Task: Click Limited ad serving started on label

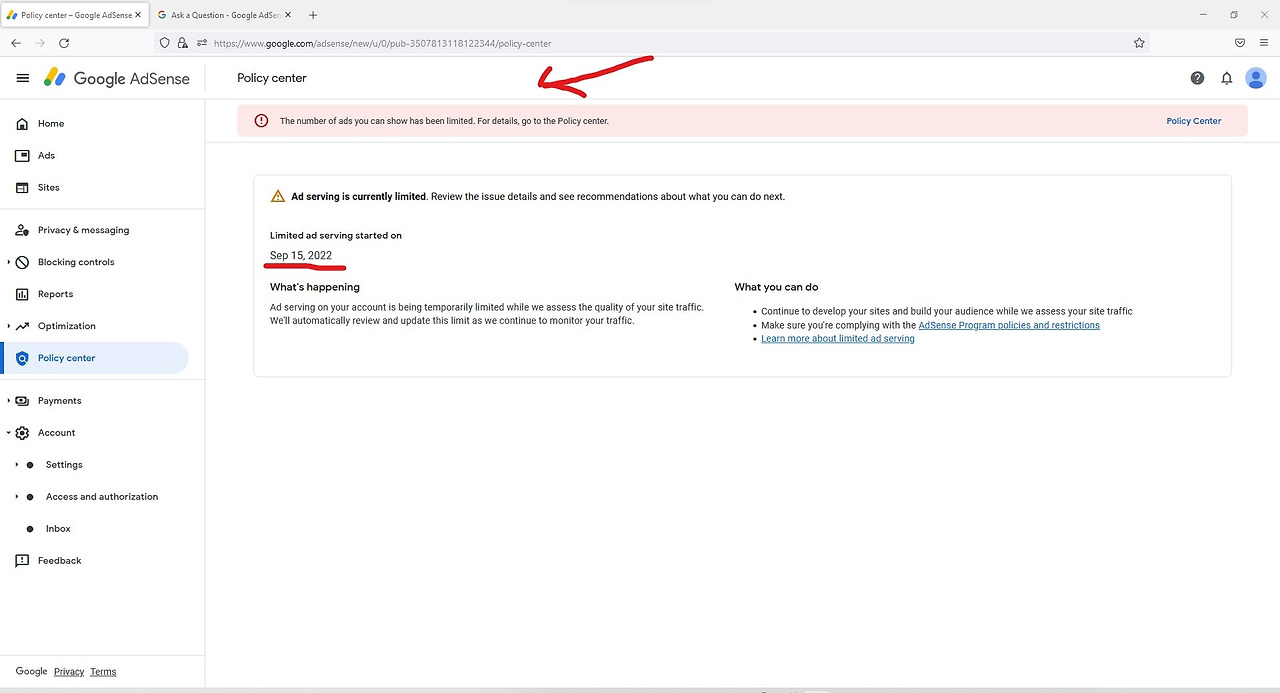Action: (x=336, y=236)
